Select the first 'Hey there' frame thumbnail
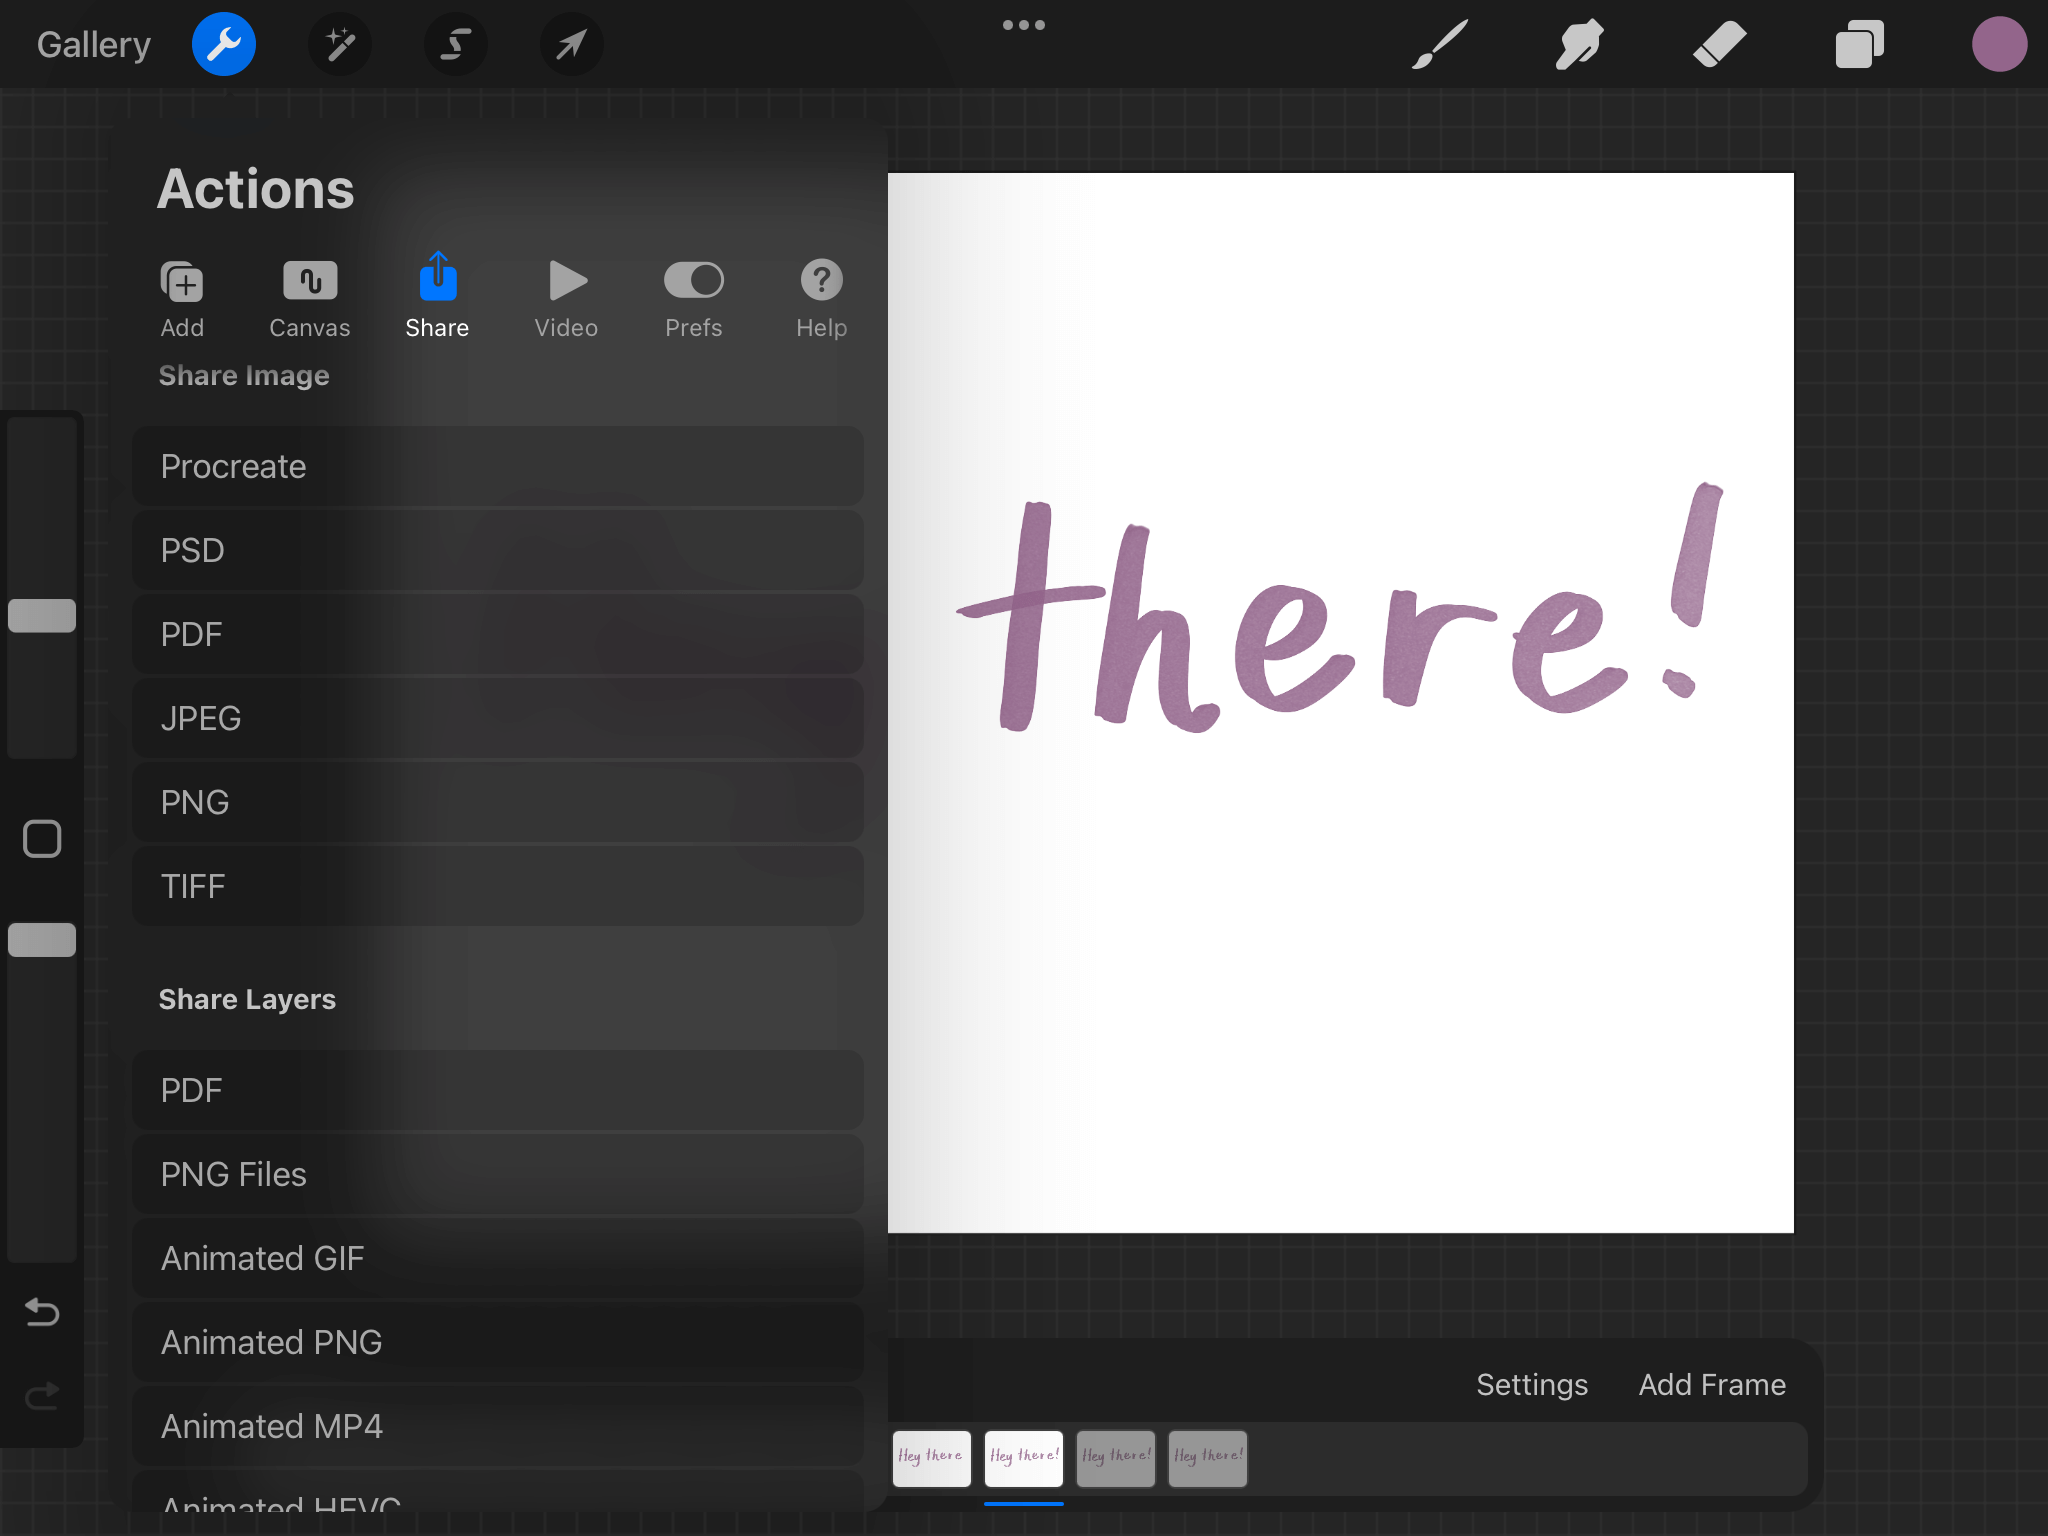 coord(931,1458)
